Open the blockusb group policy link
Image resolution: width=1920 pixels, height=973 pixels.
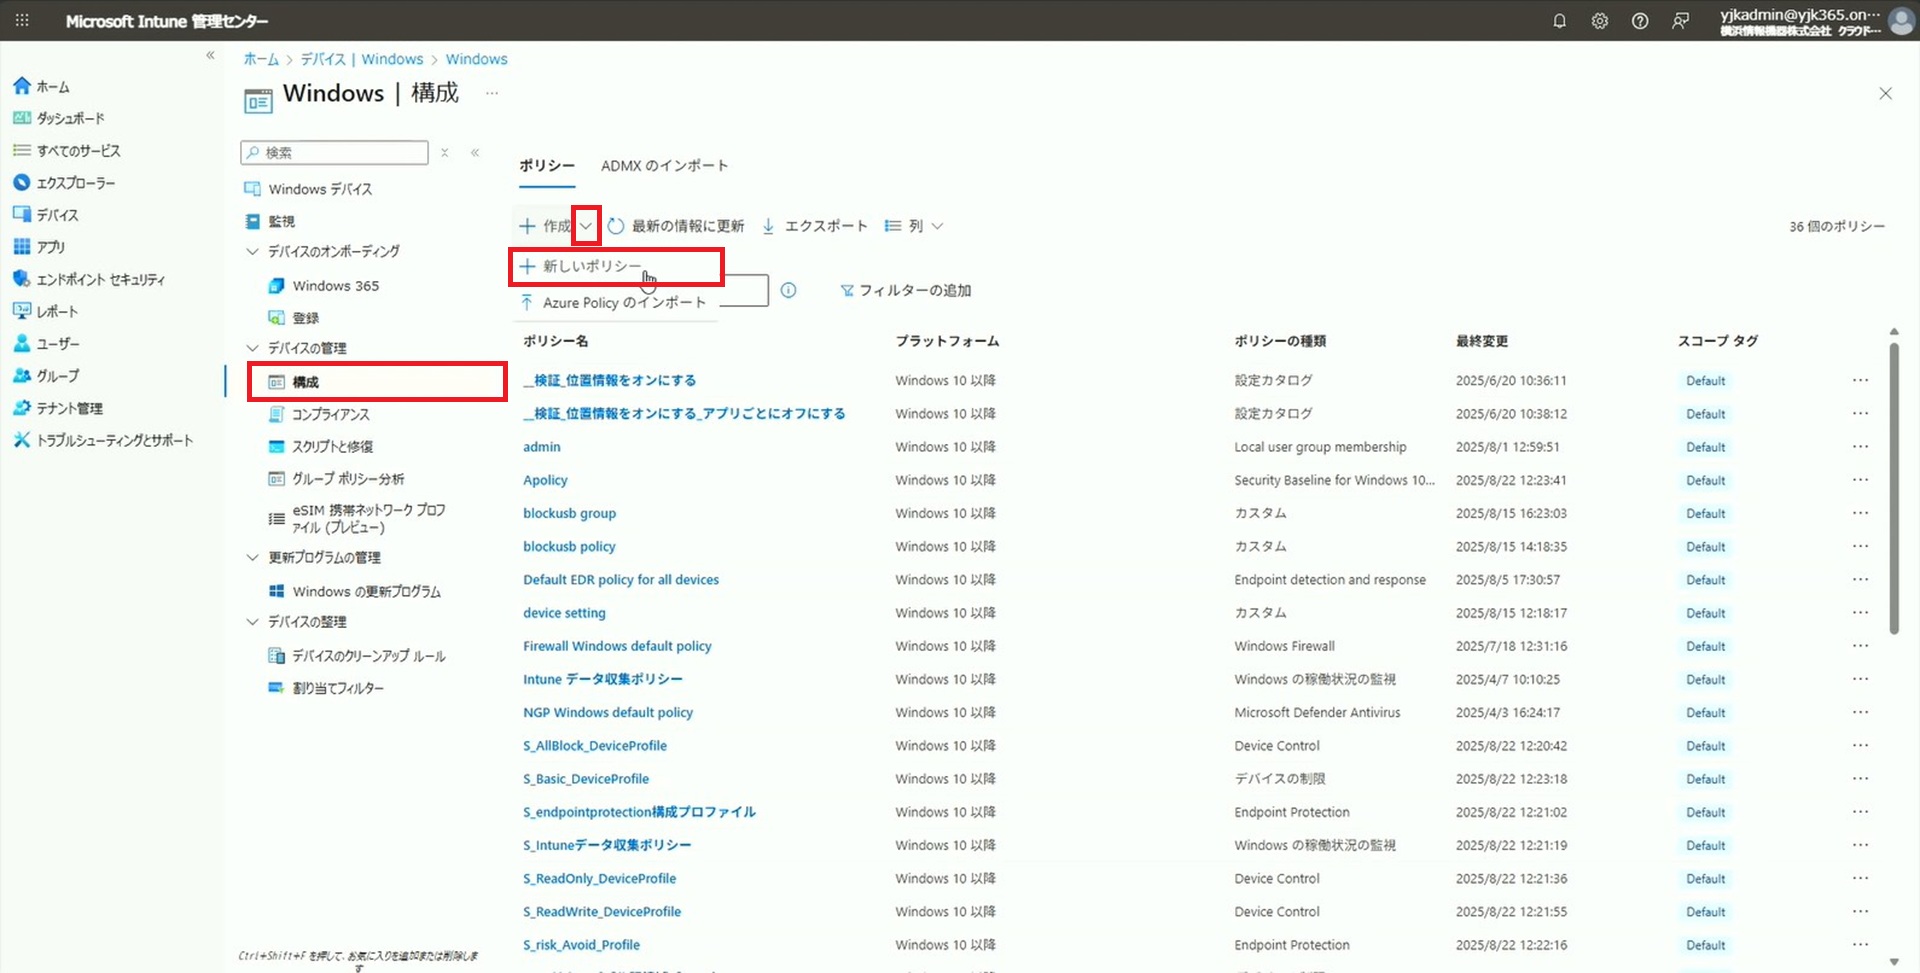click(x=569, y=513)
